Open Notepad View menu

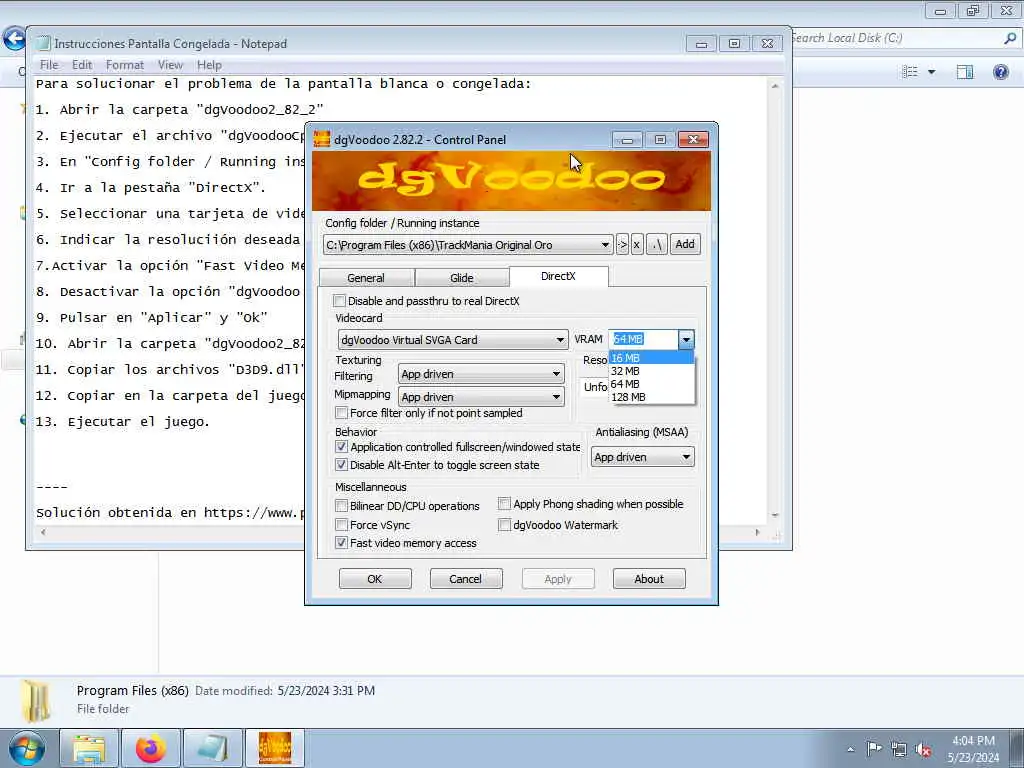[170, 65]
